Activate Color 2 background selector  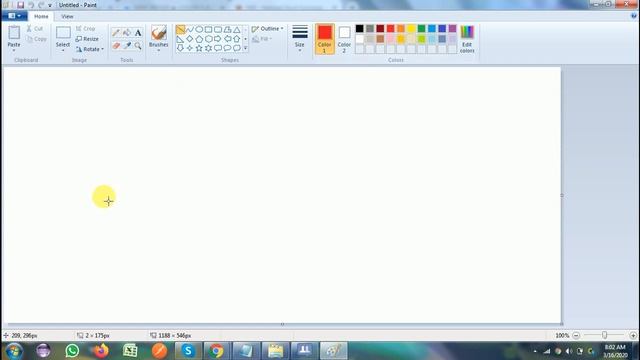pos(344,39)
